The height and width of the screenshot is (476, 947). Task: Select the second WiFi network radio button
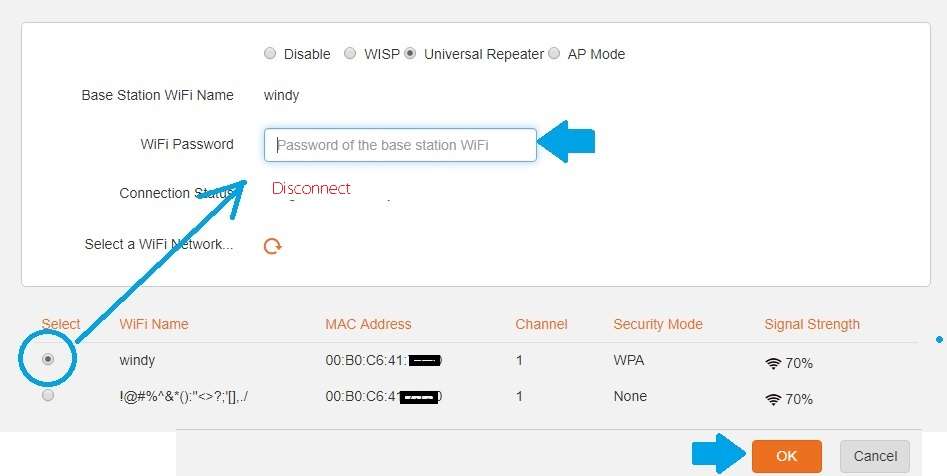point(48,396)
